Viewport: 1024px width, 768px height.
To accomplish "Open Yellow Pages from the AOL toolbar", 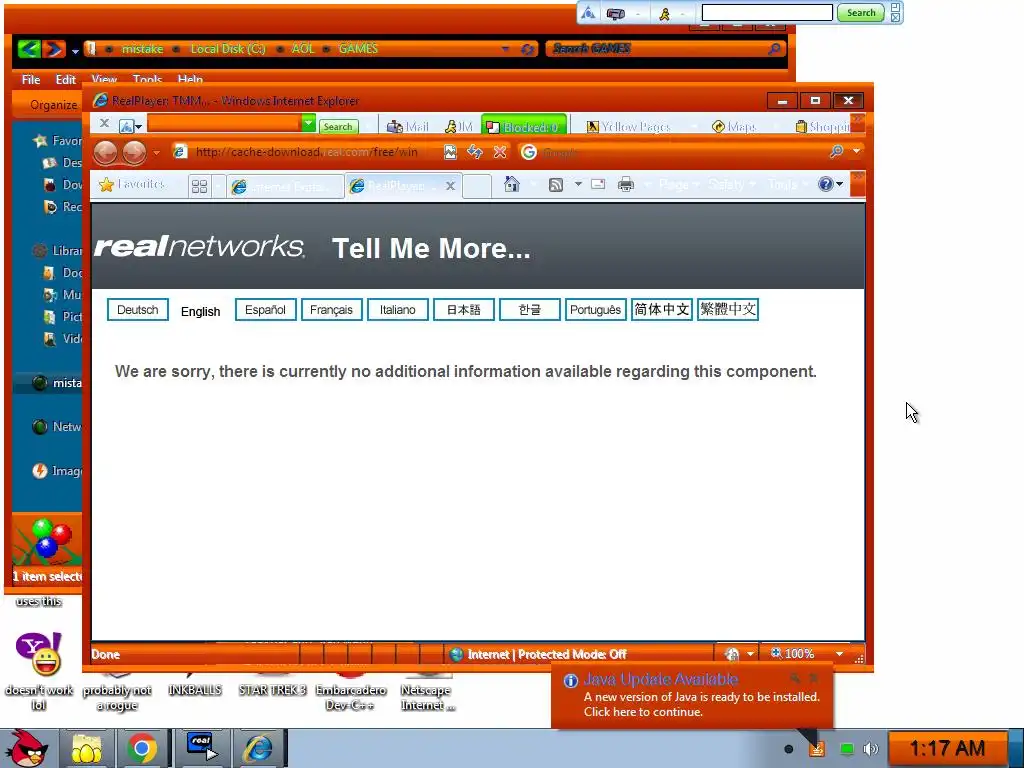I will (628, 127).
